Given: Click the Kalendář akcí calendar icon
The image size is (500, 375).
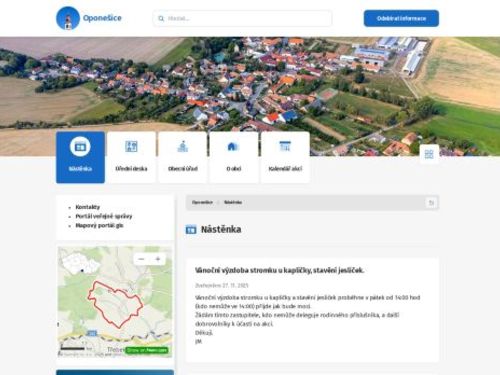Looking at the screenshot, I should (x=285, y=146).
